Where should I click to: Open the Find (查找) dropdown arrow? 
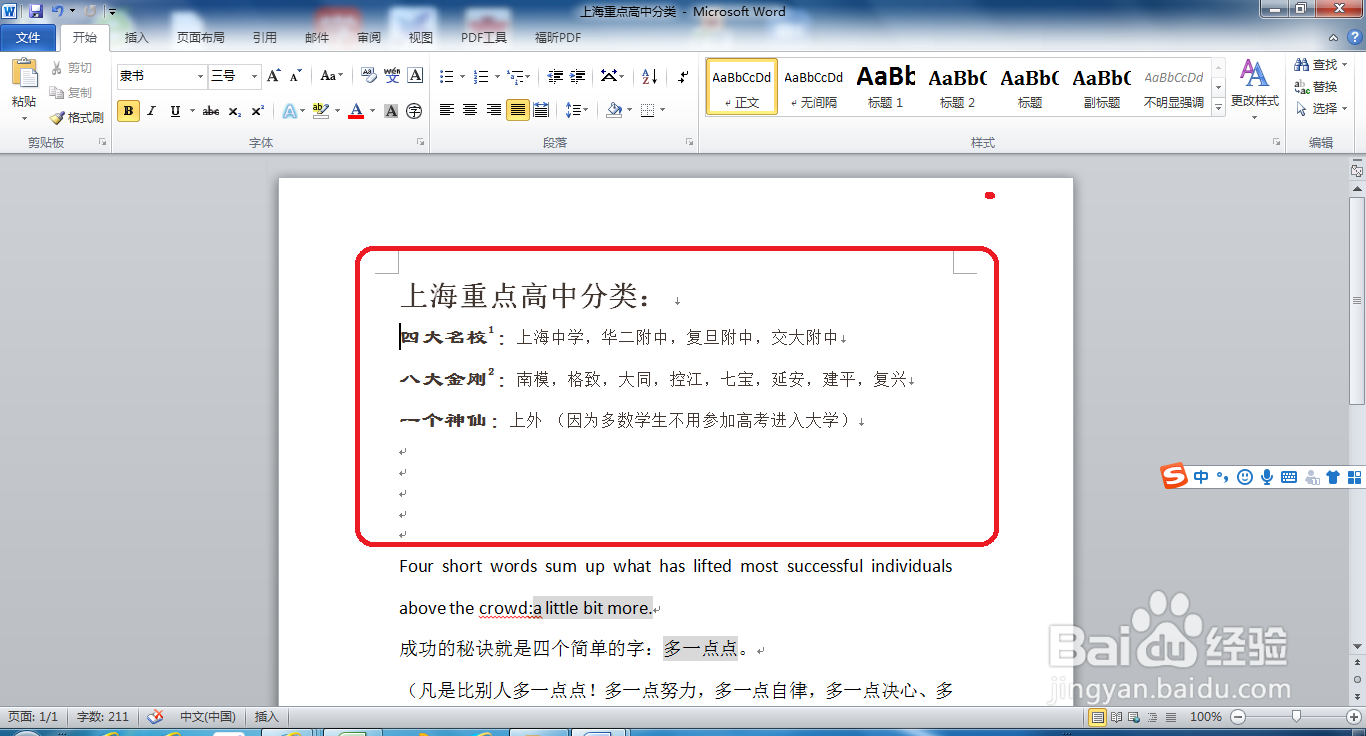point(1345,65)
